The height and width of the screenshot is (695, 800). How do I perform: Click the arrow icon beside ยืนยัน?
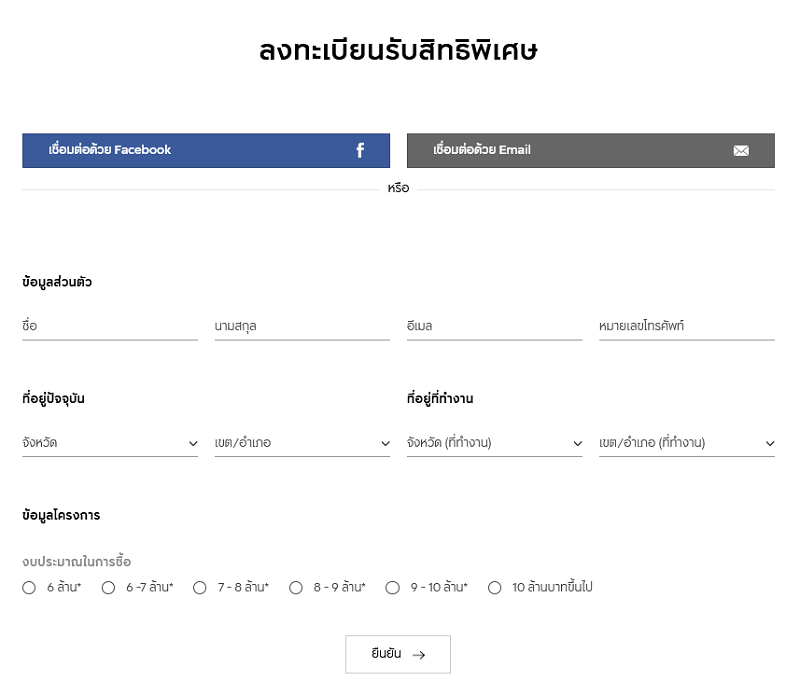coord(419,655)
